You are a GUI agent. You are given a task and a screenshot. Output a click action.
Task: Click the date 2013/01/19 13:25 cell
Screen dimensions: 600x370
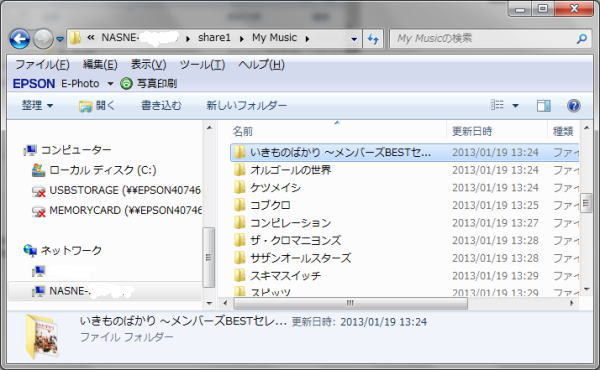495,205
